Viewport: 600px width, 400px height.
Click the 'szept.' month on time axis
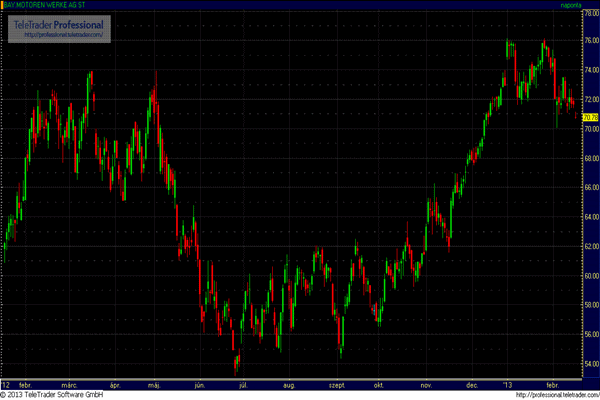[337, 384]
